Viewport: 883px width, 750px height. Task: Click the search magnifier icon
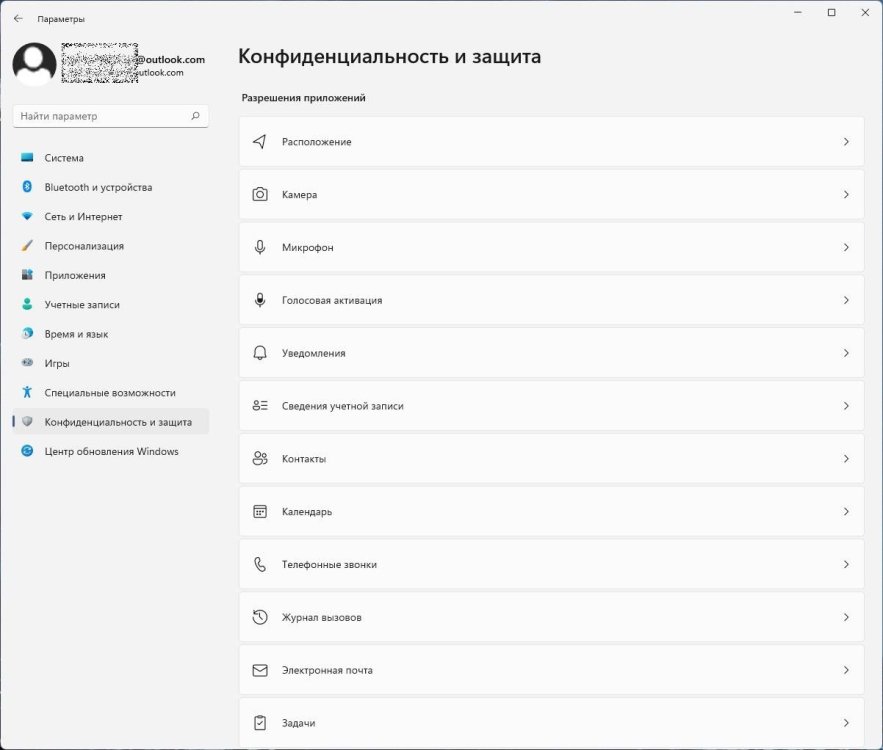click(x=196, y=116)
